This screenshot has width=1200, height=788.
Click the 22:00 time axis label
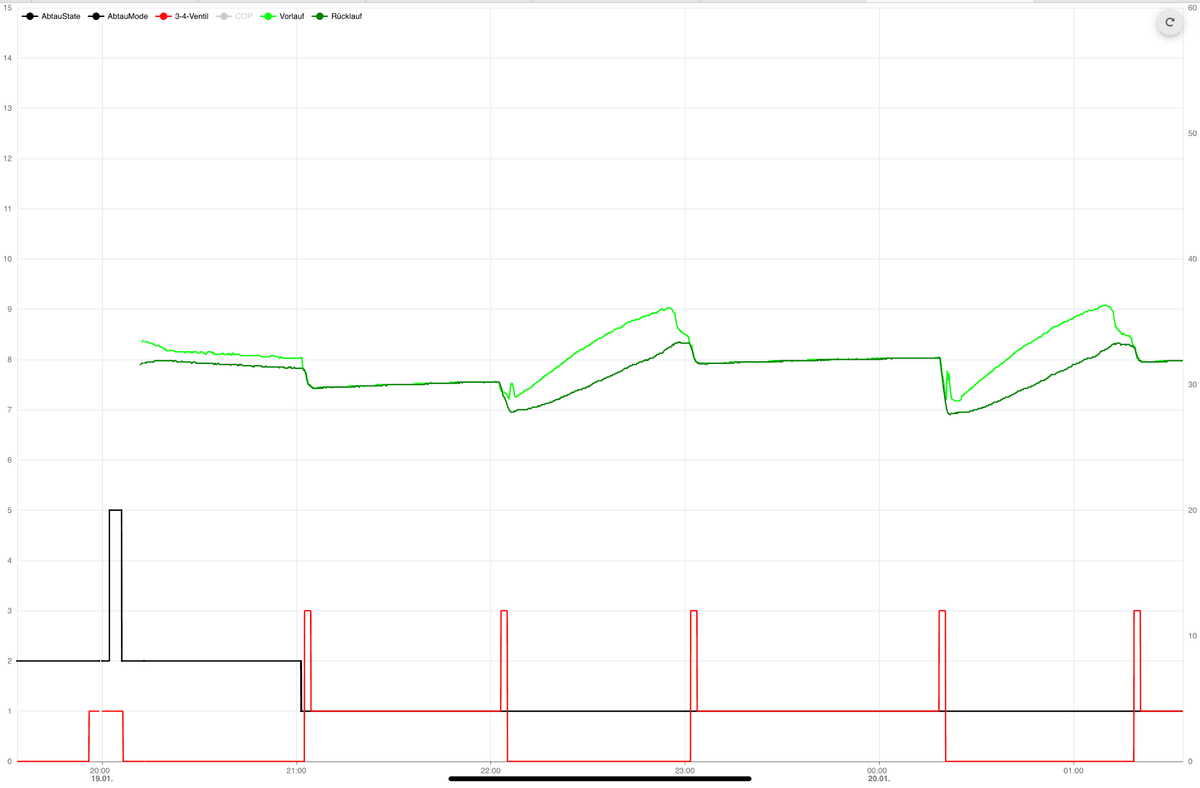490,771
